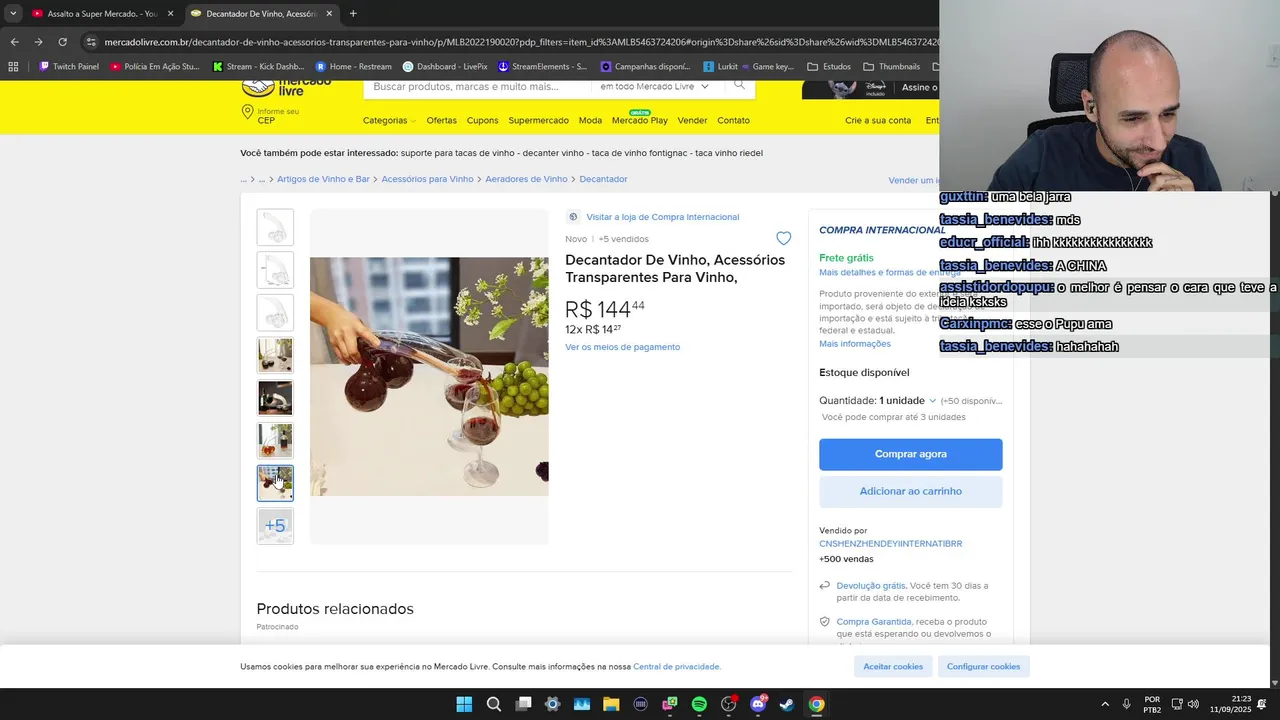Click the search magnifier icon on Mercado Livre
This screenshot has width=1280, height=720.
(739, 86)
